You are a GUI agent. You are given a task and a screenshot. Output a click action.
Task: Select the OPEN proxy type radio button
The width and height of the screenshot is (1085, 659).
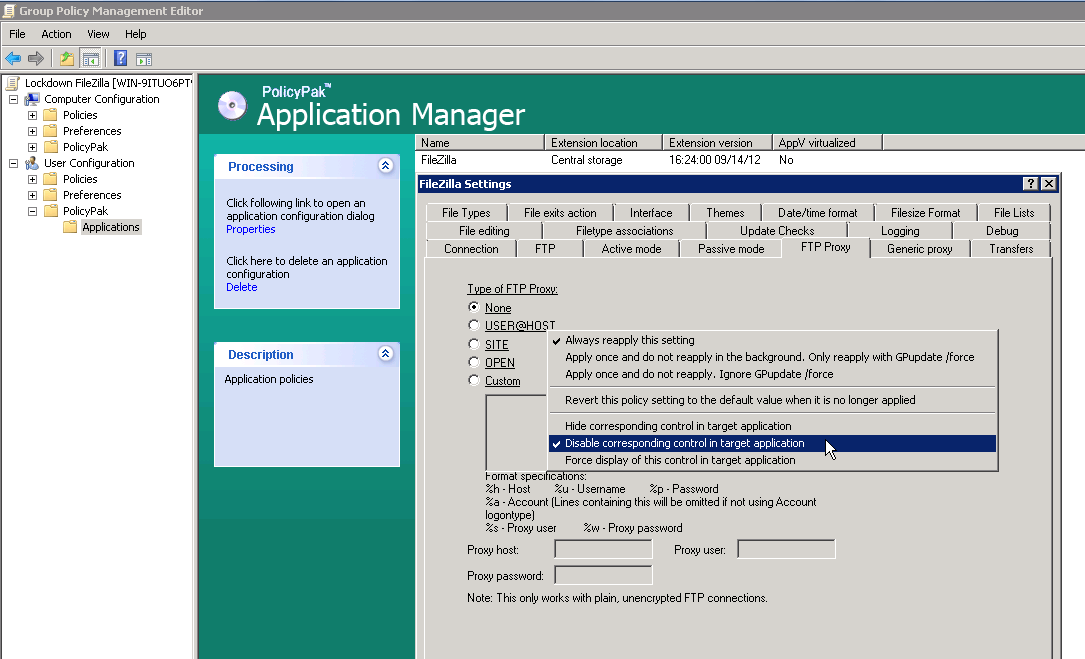click(474, 362)
